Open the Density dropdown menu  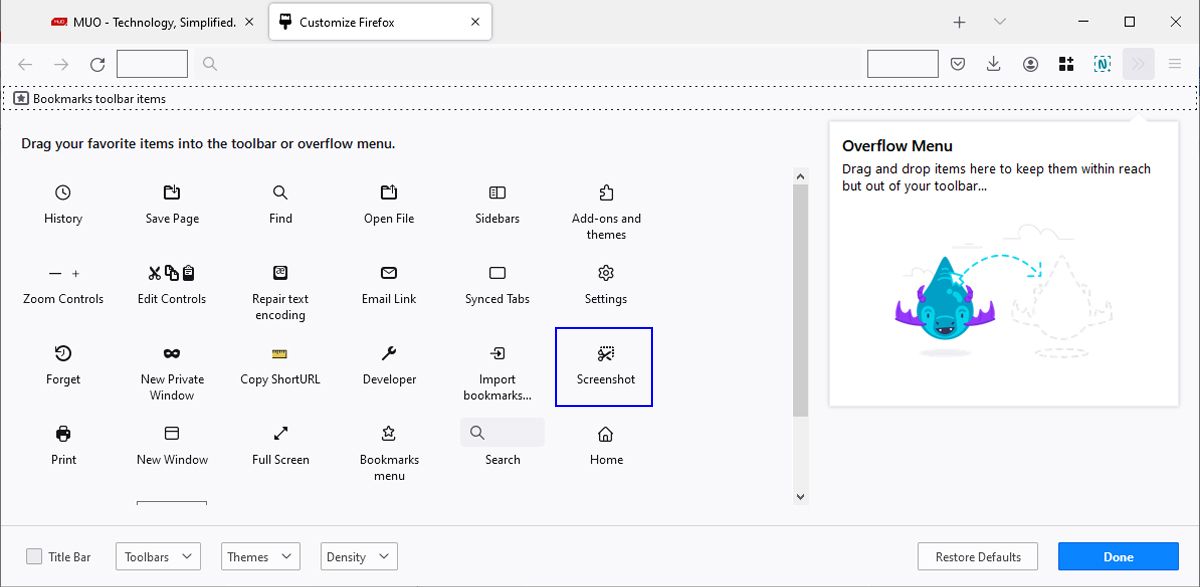(x=358, y=557)
